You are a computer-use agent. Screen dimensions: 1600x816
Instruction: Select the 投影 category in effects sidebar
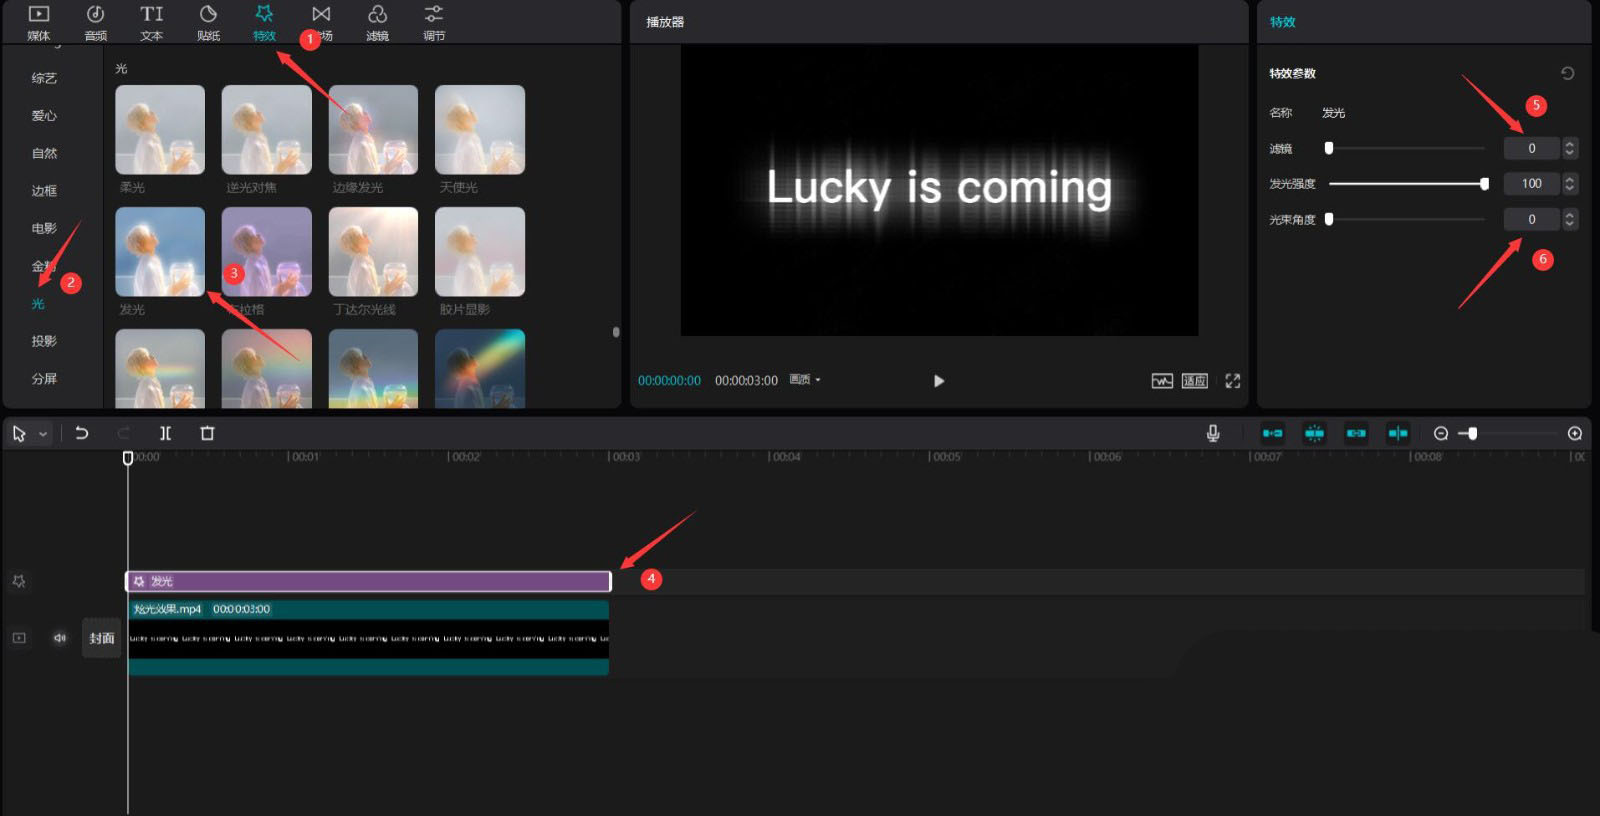(44, 341)
